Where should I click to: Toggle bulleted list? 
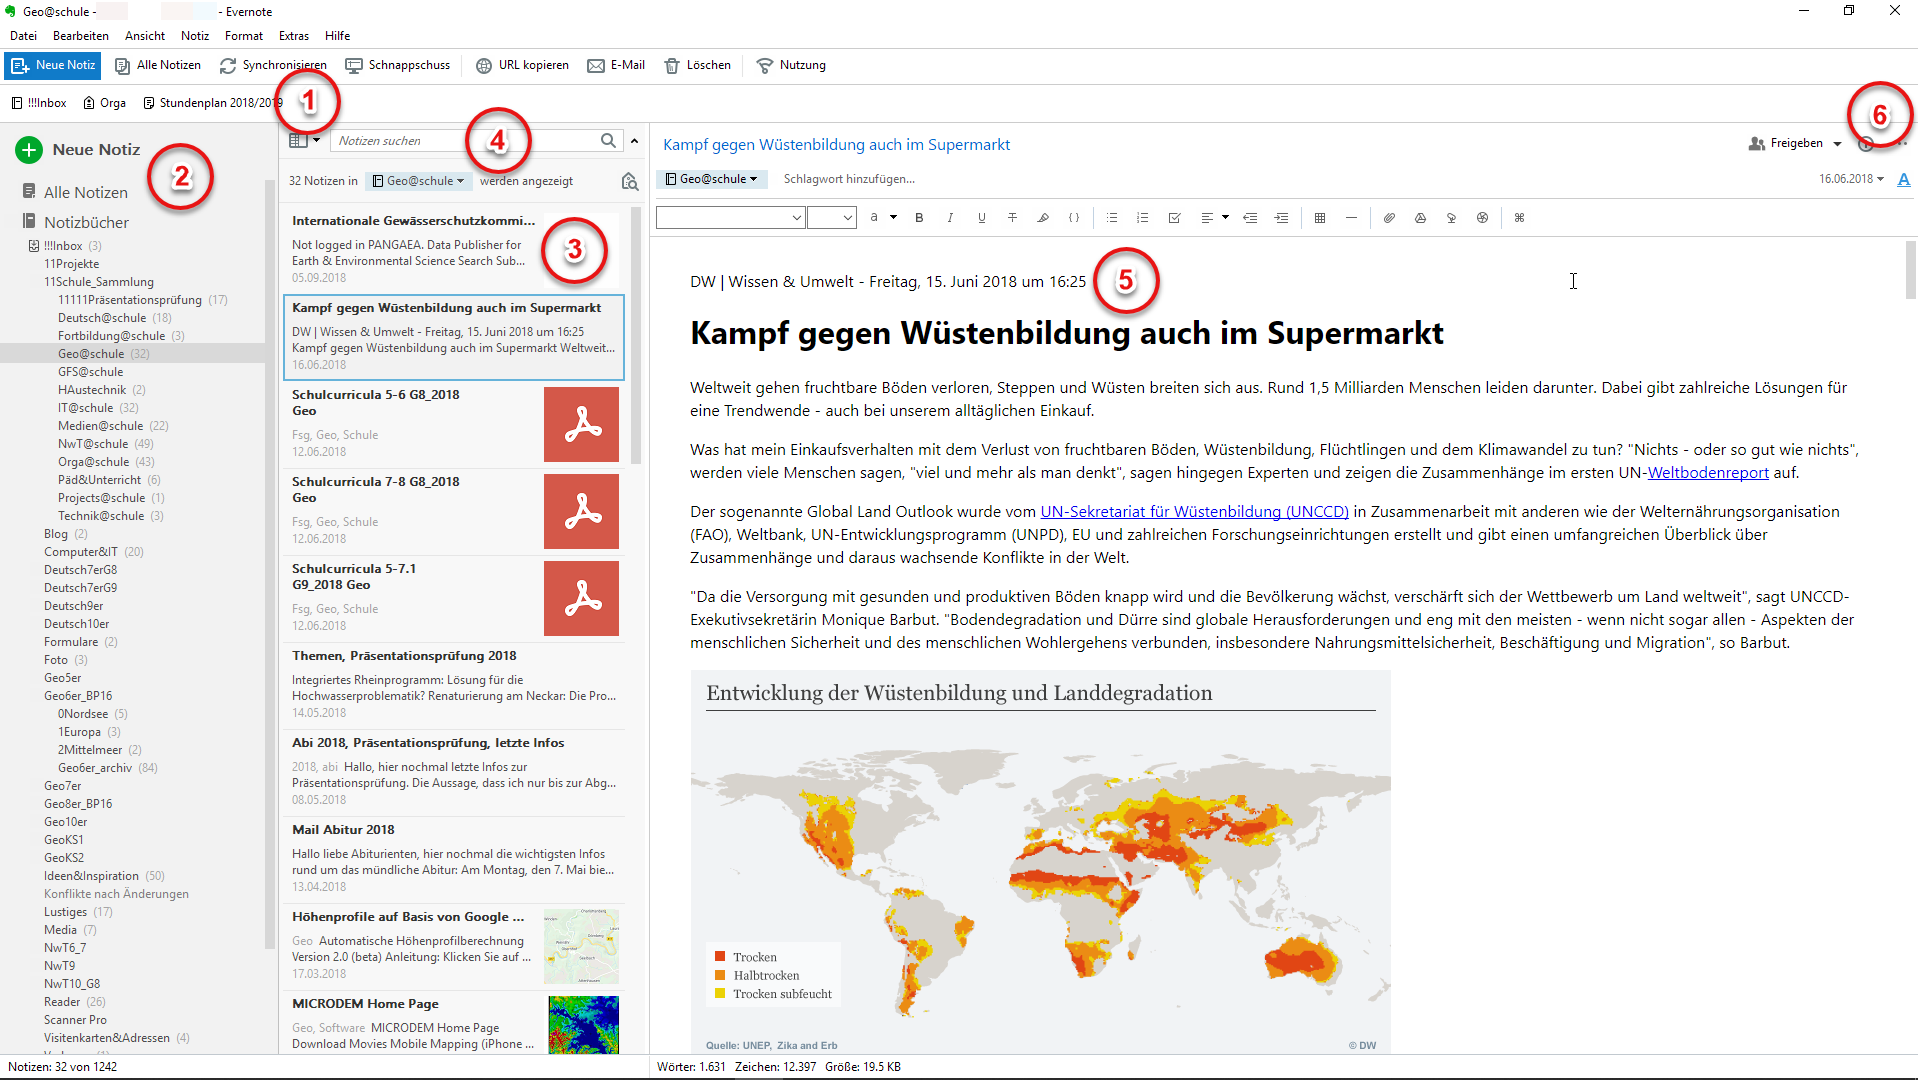[x=1112, y=218]
